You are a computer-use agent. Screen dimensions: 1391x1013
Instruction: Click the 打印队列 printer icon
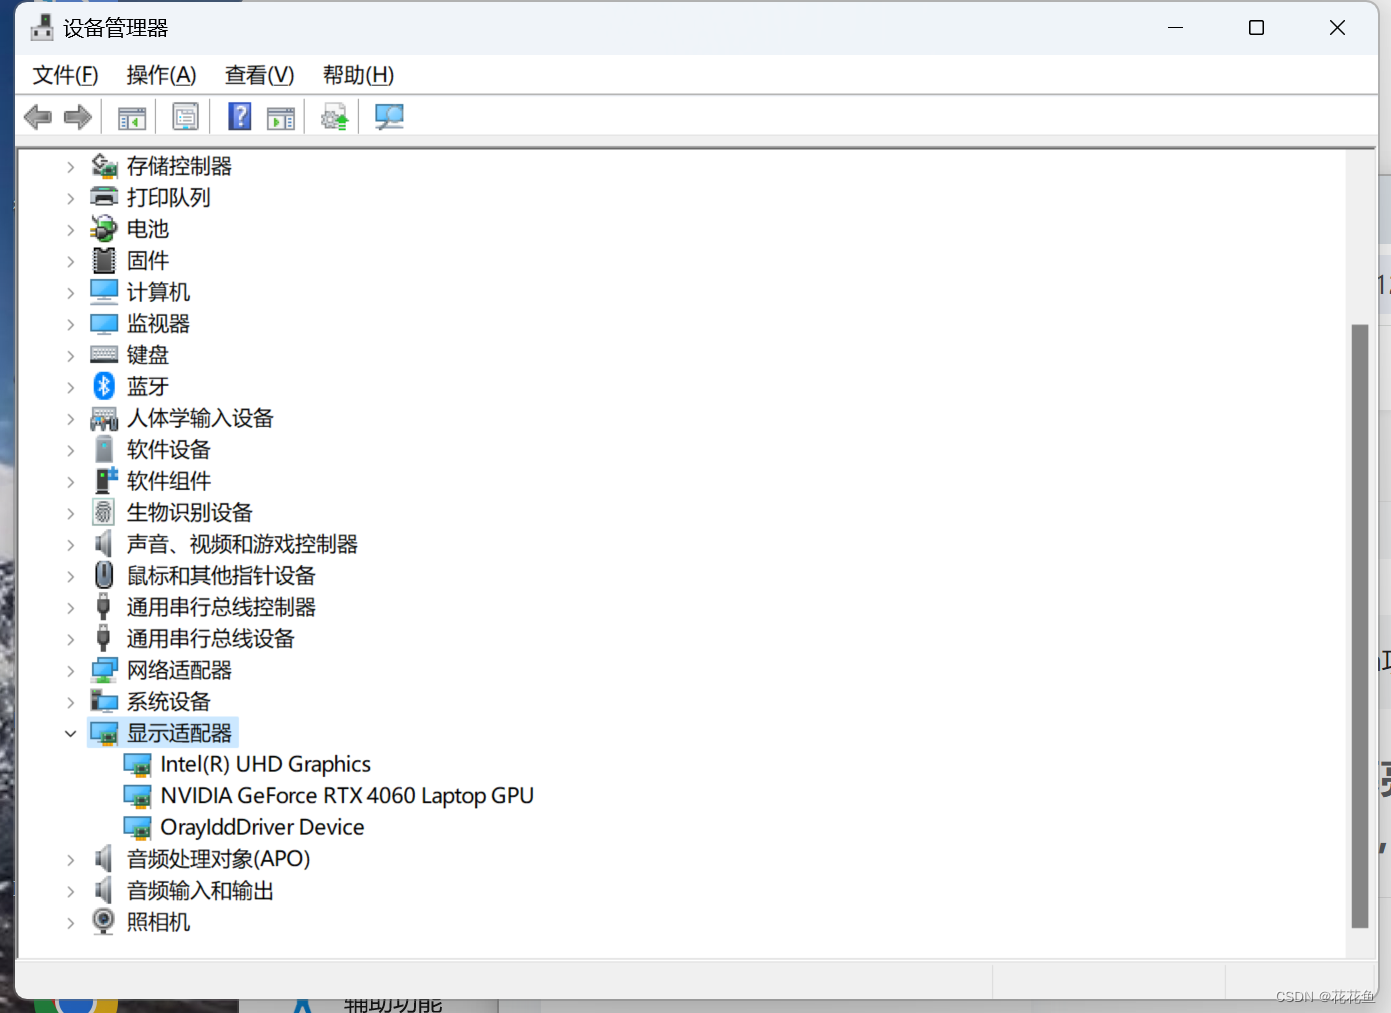(x=104, y=197)
